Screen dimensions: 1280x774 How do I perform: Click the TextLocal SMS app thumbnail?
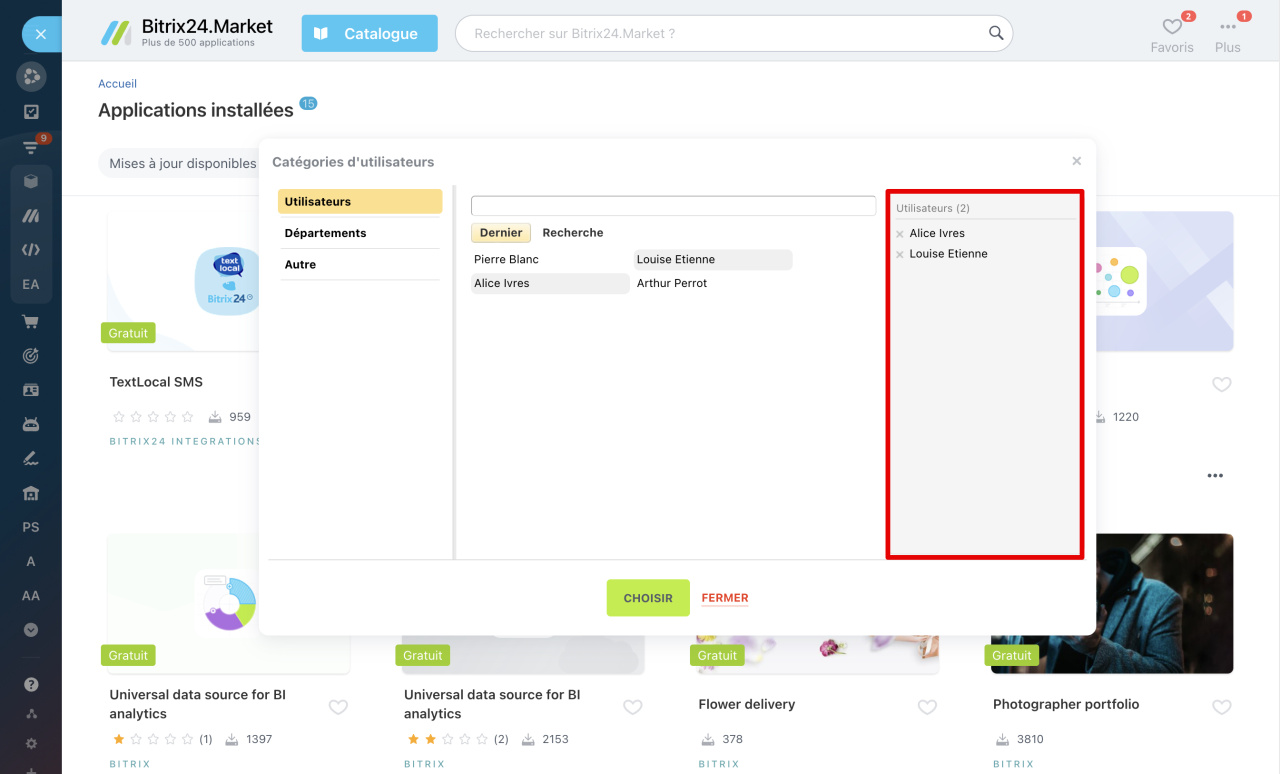click(x=183, y=281)
